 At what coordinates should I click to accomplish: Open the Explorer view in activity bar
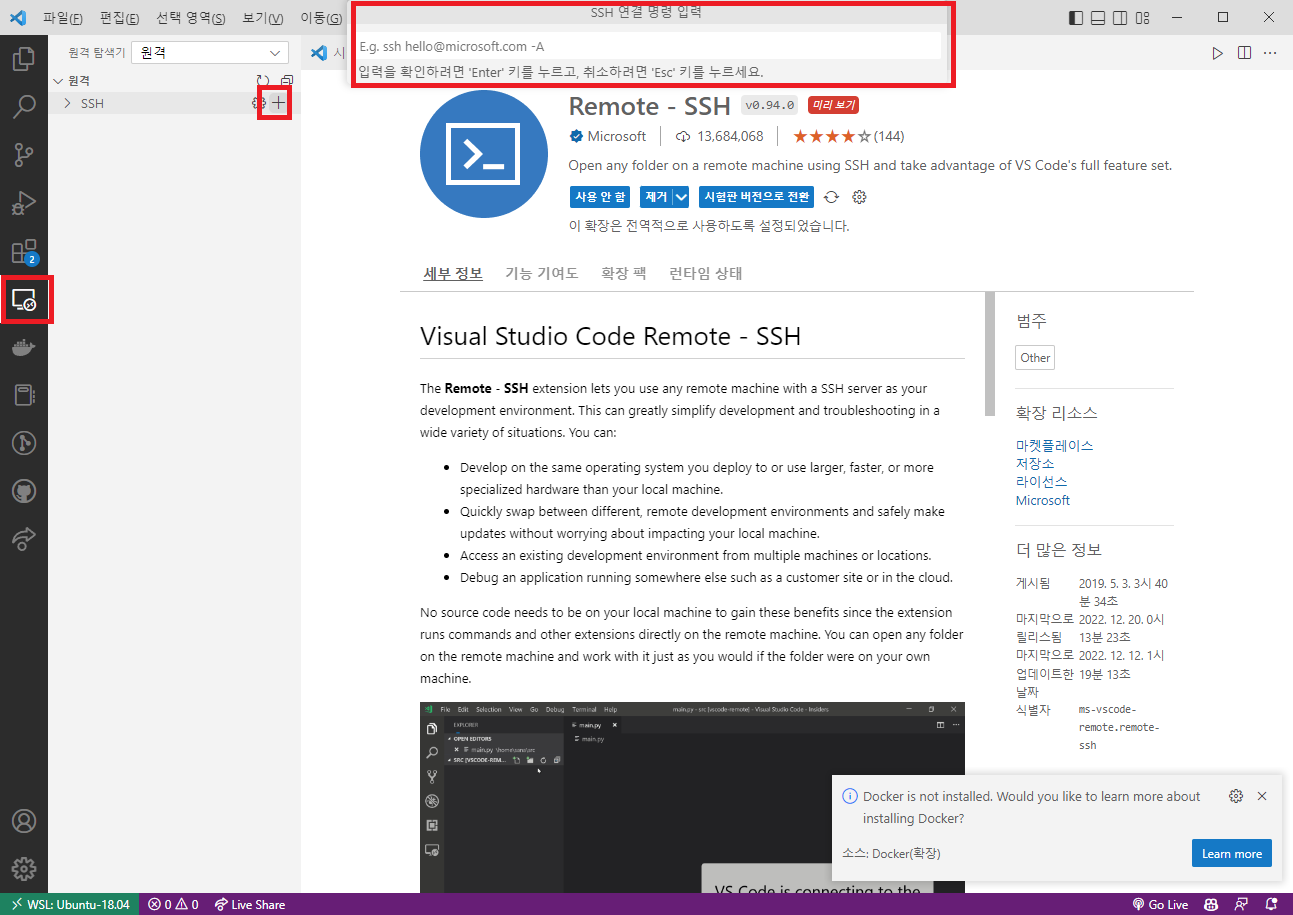23,59
